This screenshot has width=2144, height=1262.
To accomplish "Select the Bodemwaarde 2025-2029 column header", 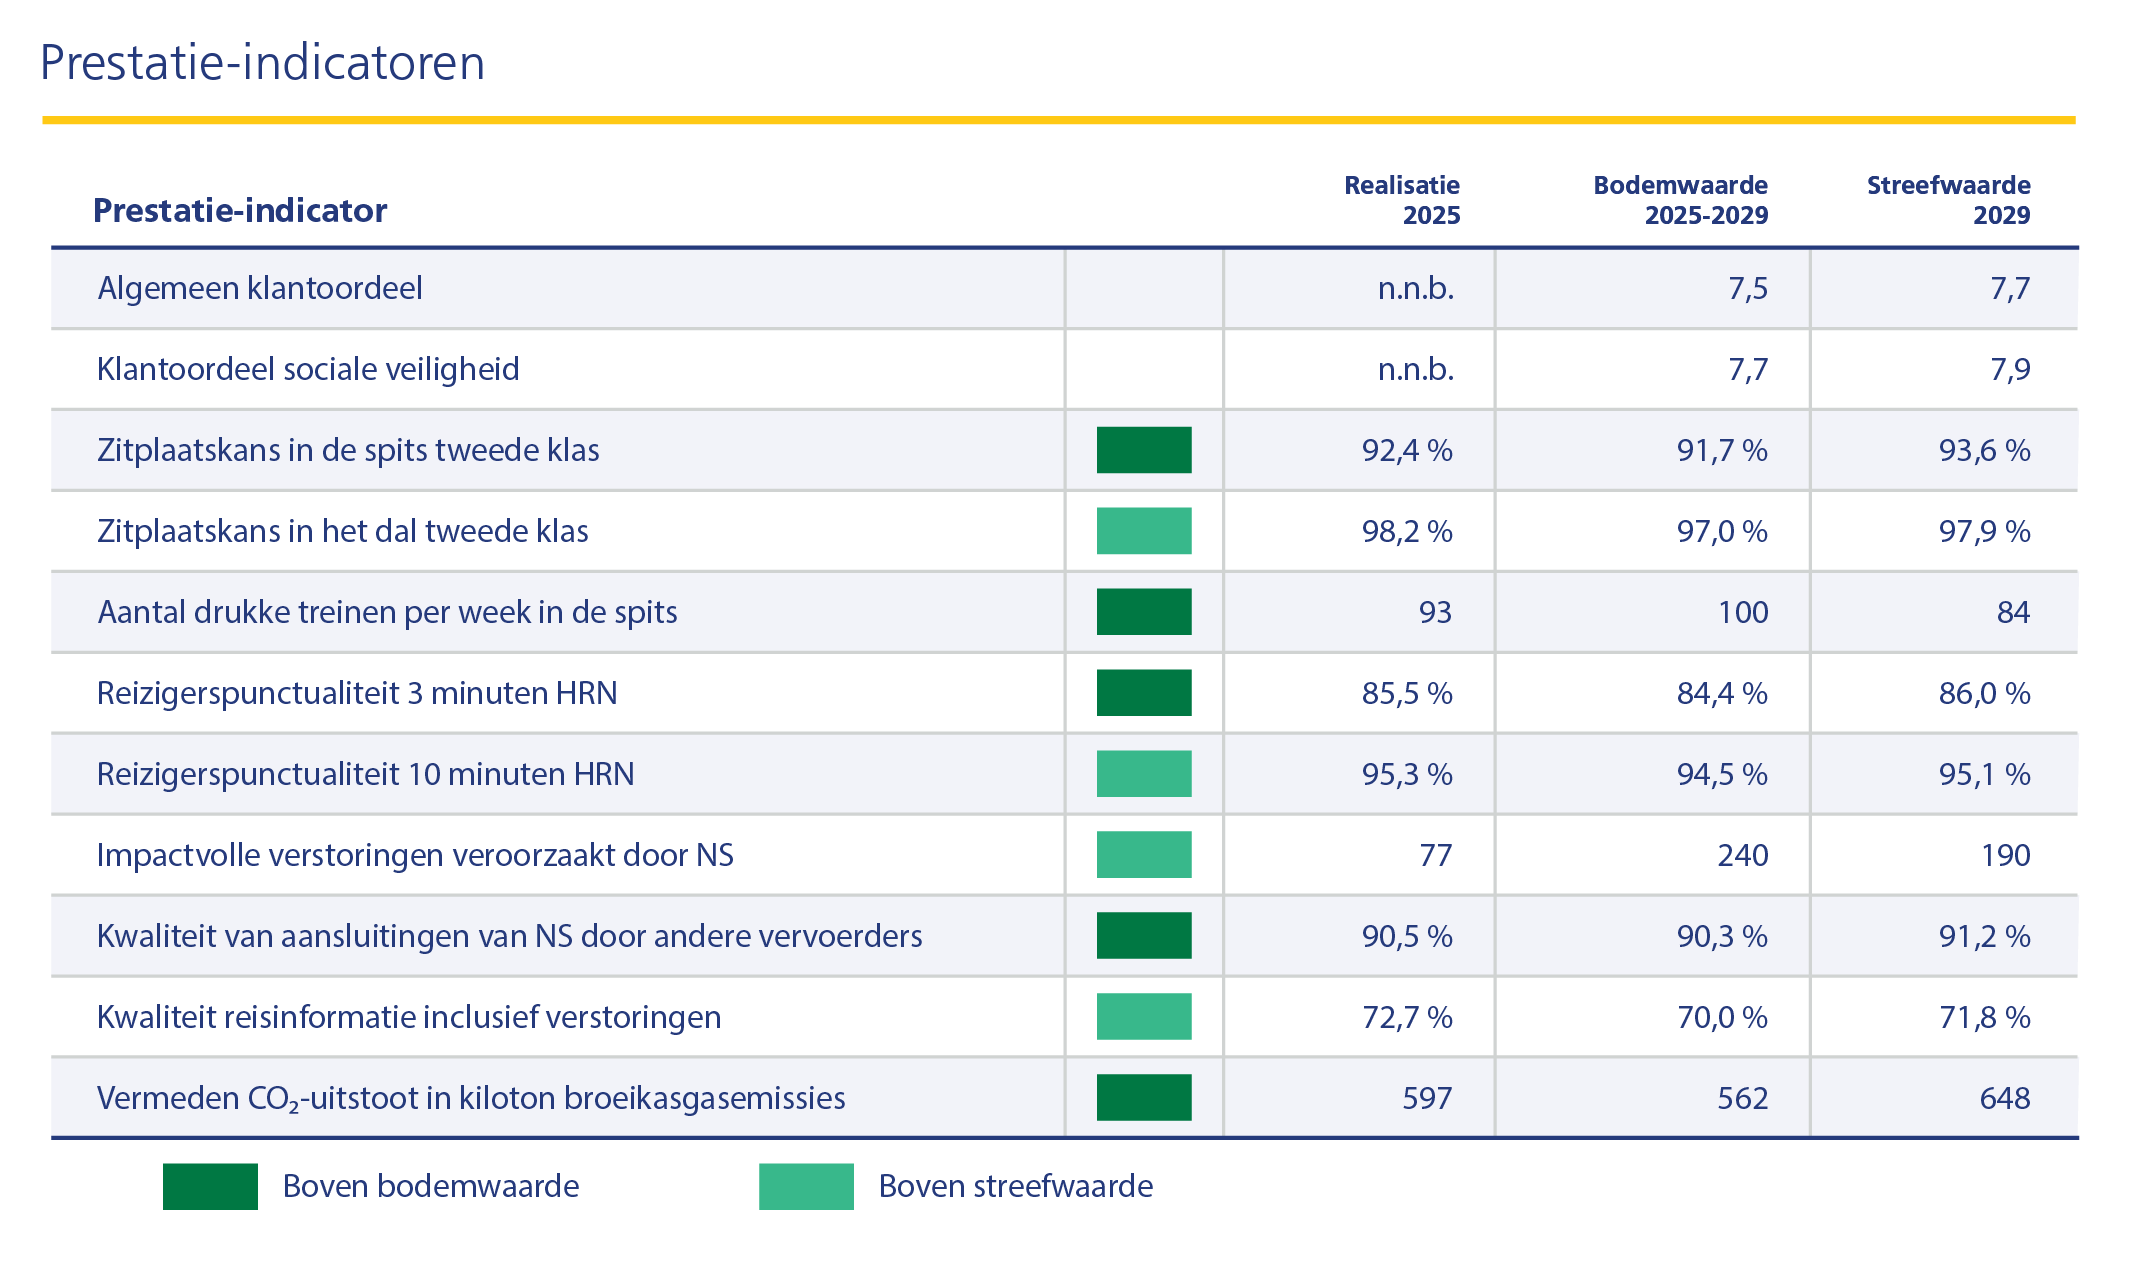I will tap(1680, 200).
